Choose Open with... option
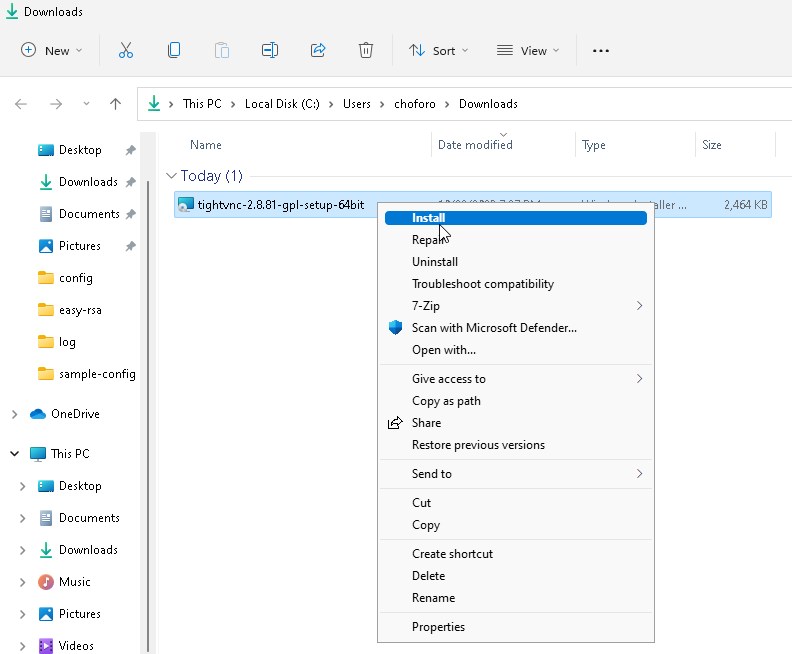The width and height of the screenshot is (792, 654). pyautogui.click(x=516, y=350)
